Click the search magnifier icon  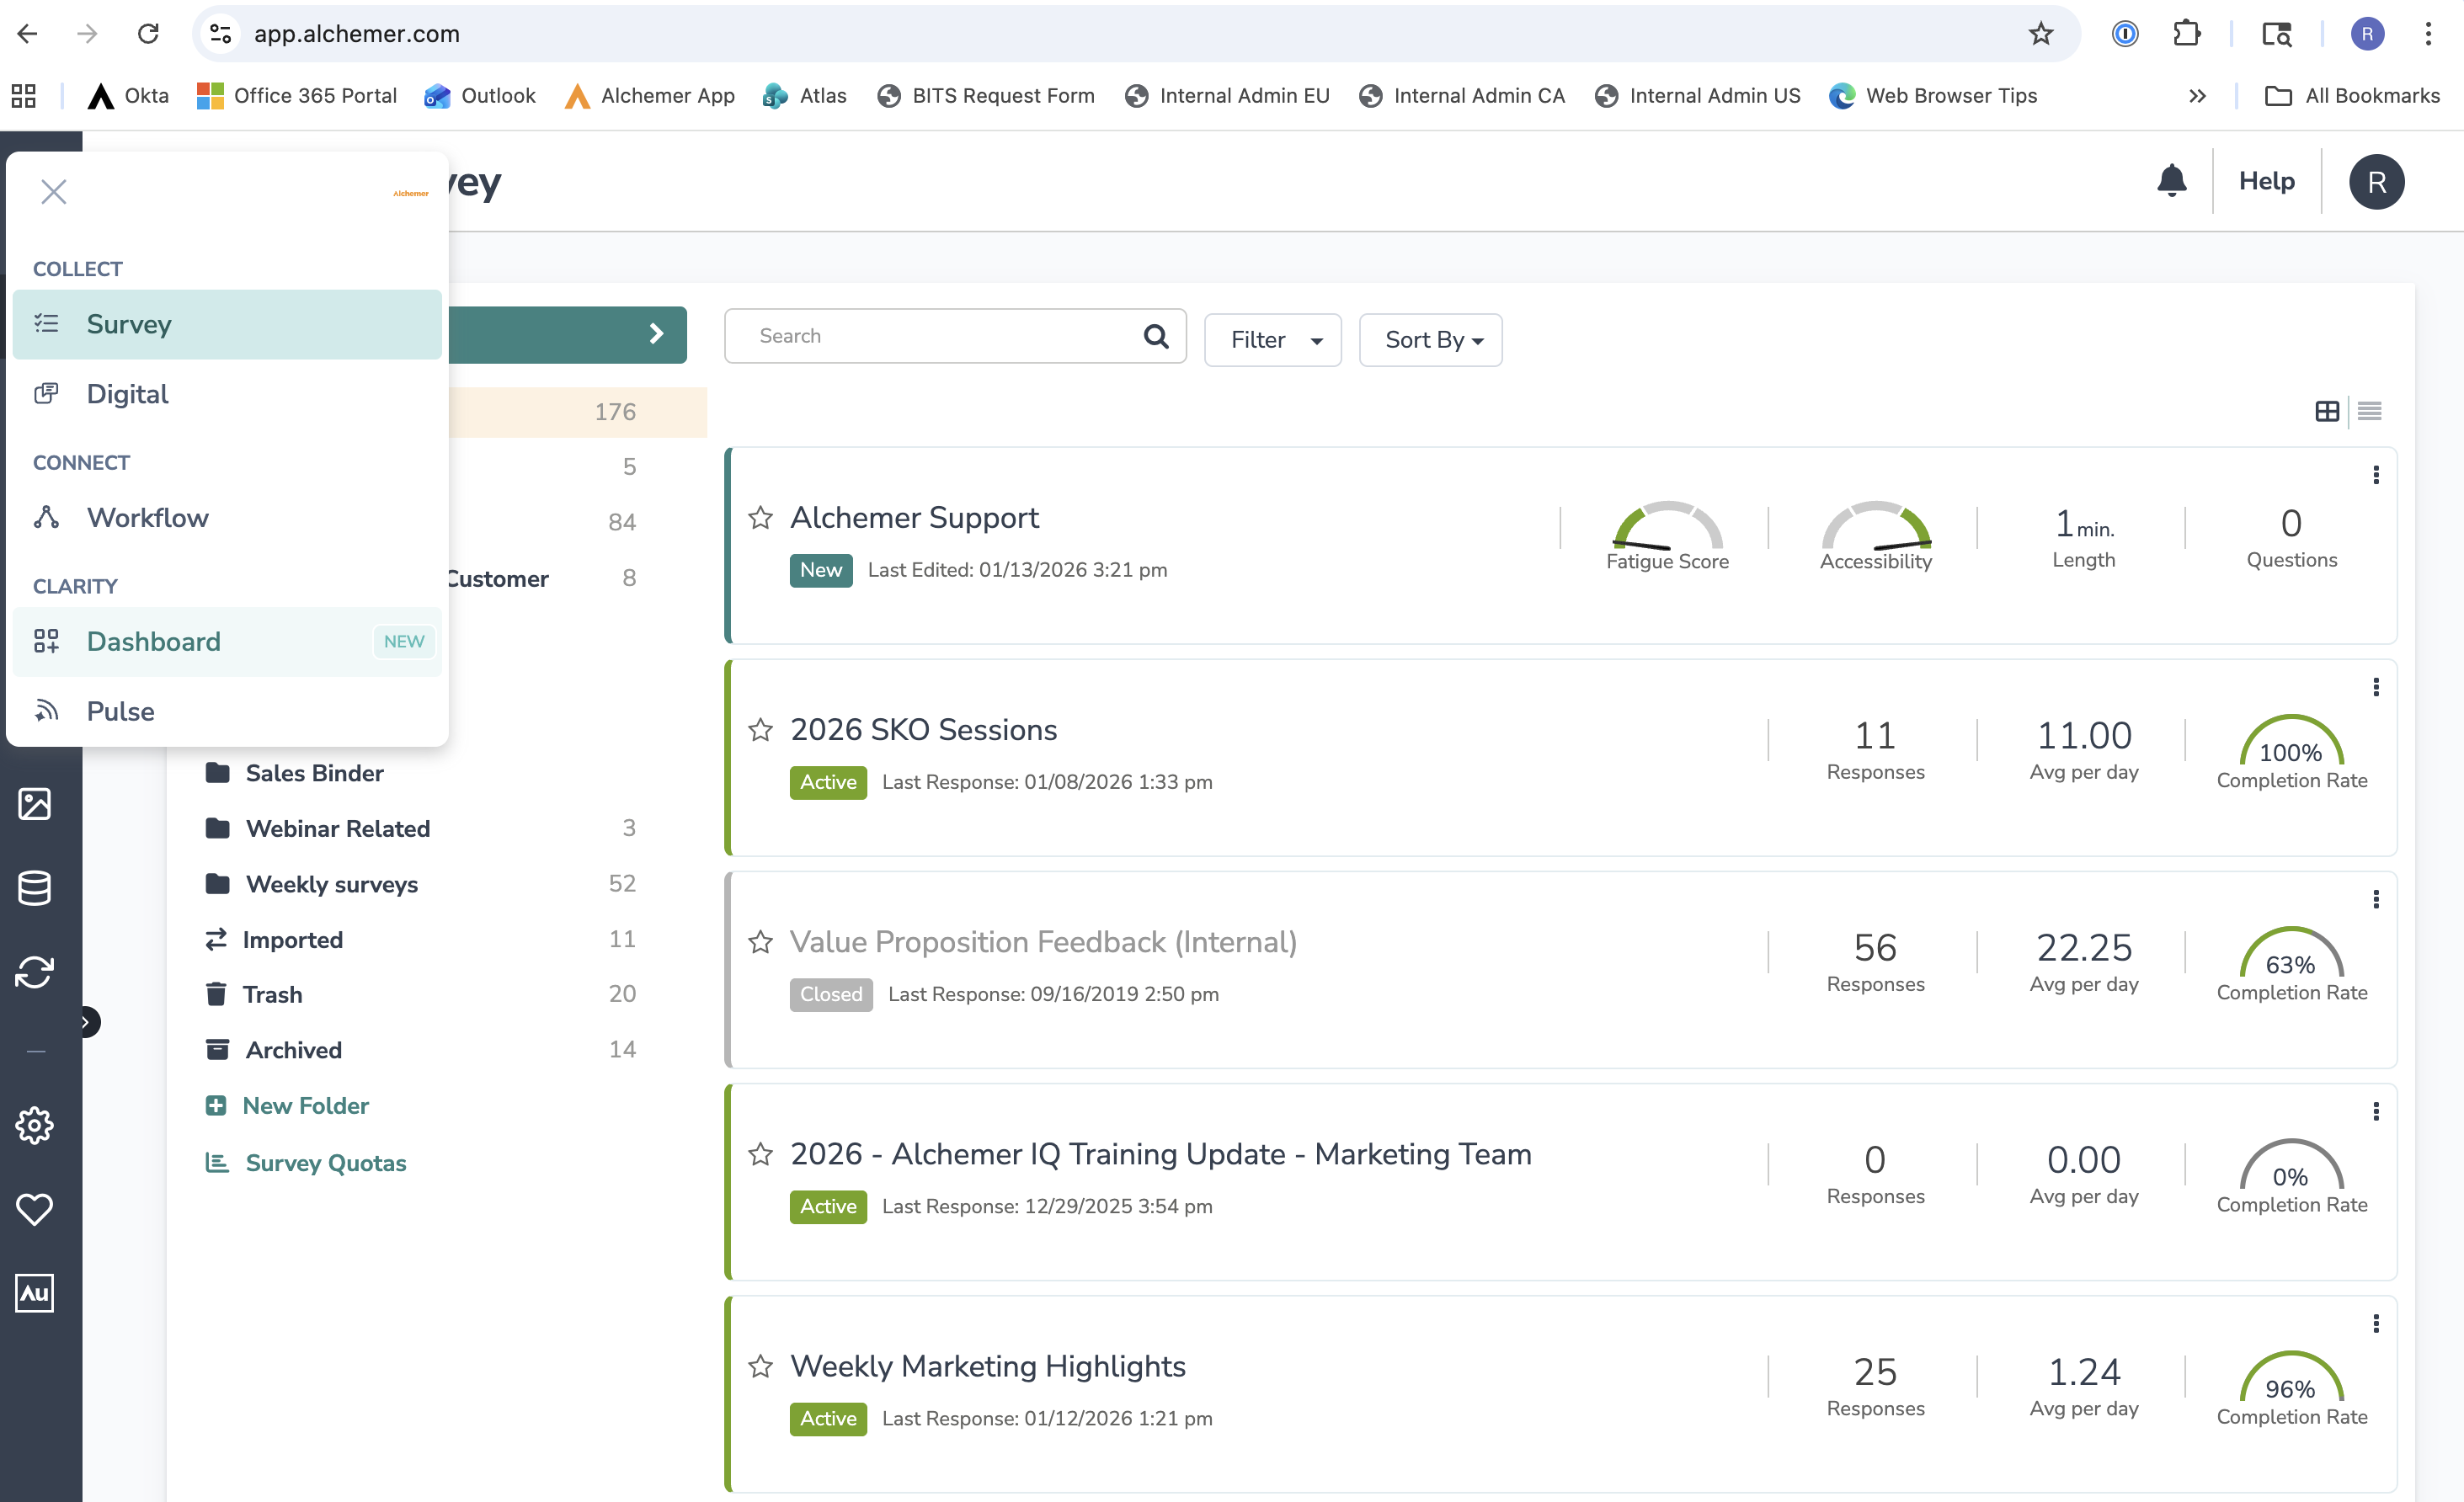pyautogui.click(x=1156, y=336)
